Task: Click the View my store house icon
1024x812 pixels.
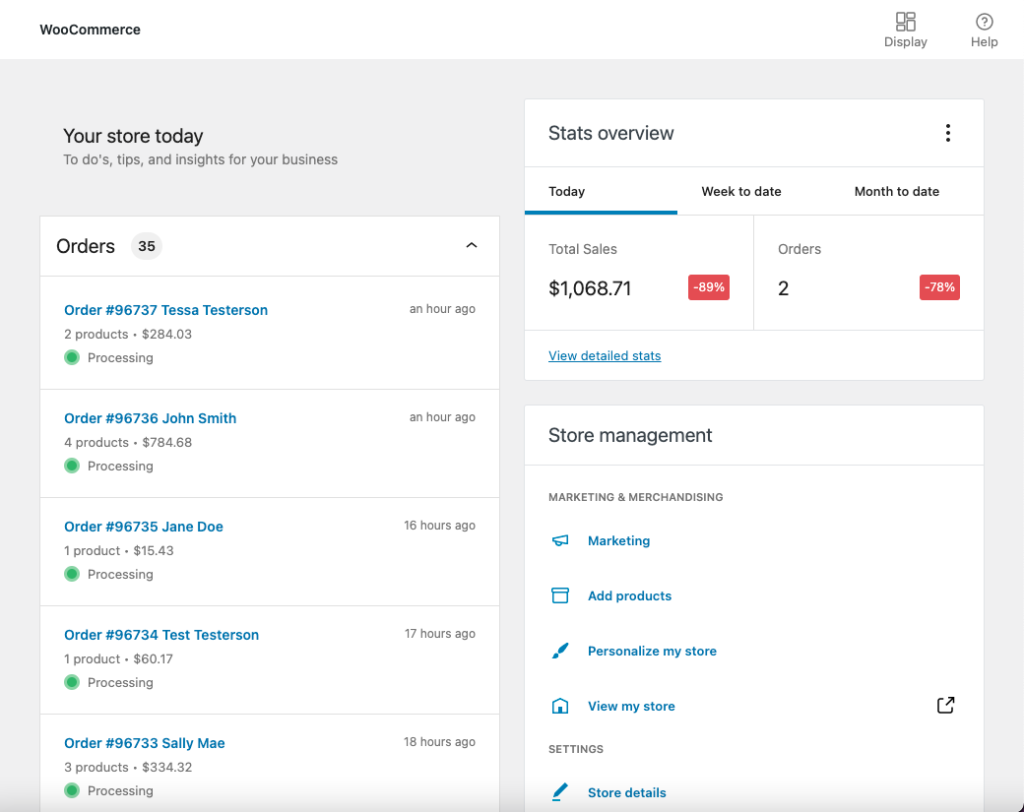Action: pyautogui.click(x=560, y=706)
